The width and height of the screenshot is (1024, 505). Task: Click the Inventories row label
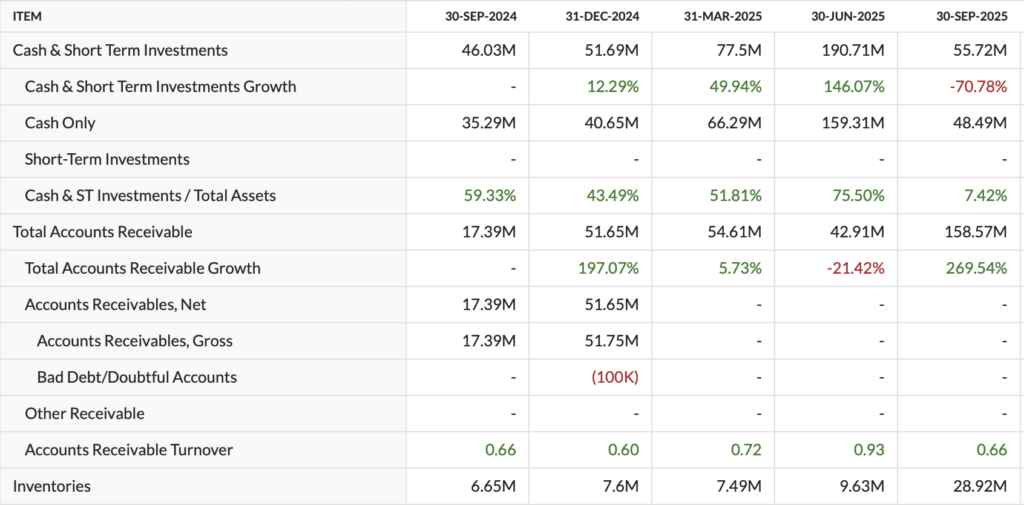point(52,486)
